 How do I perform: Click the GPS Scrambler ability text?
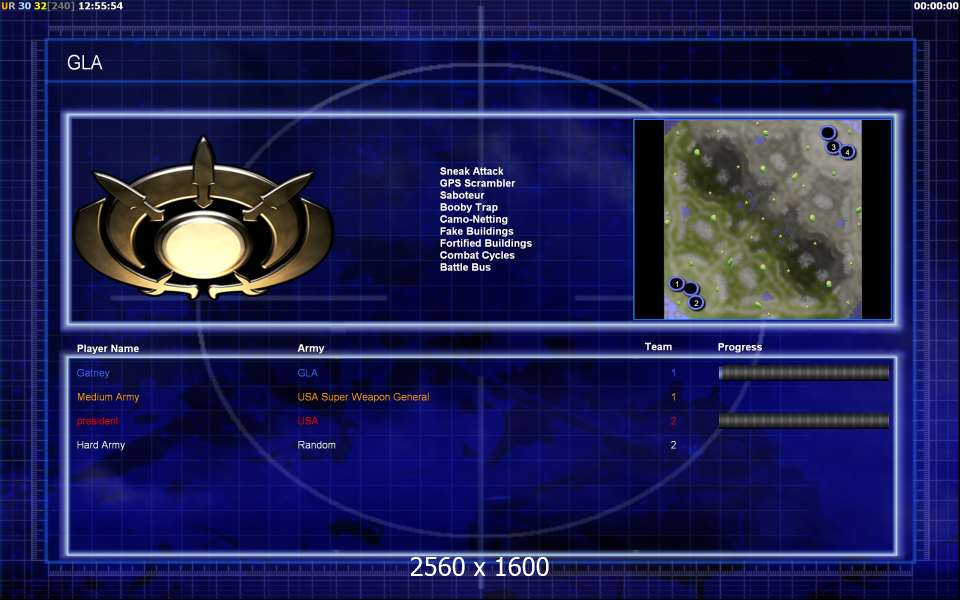477,183
